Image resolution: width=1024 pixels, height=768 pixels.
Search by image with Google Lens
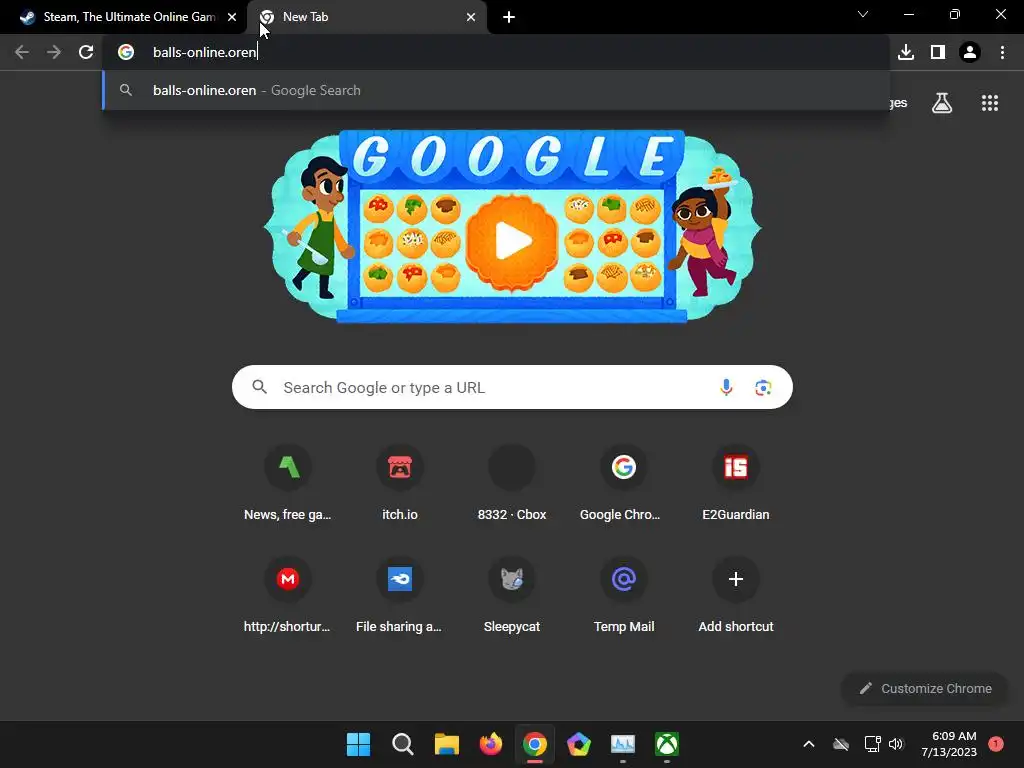763,387
